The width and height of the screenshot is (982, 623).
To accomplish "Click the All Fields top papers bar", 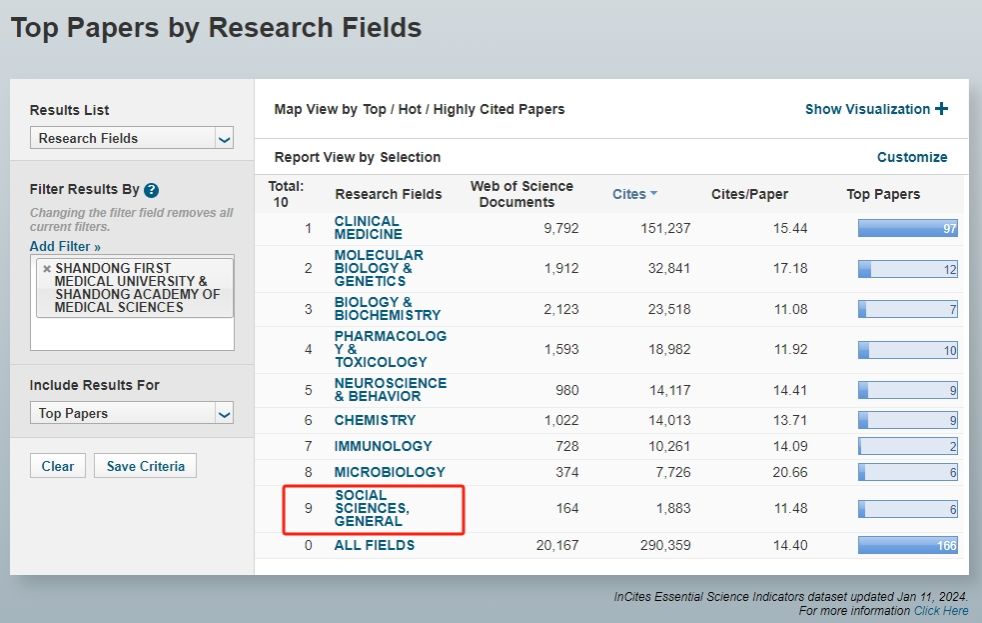I will tap(907, 545).
